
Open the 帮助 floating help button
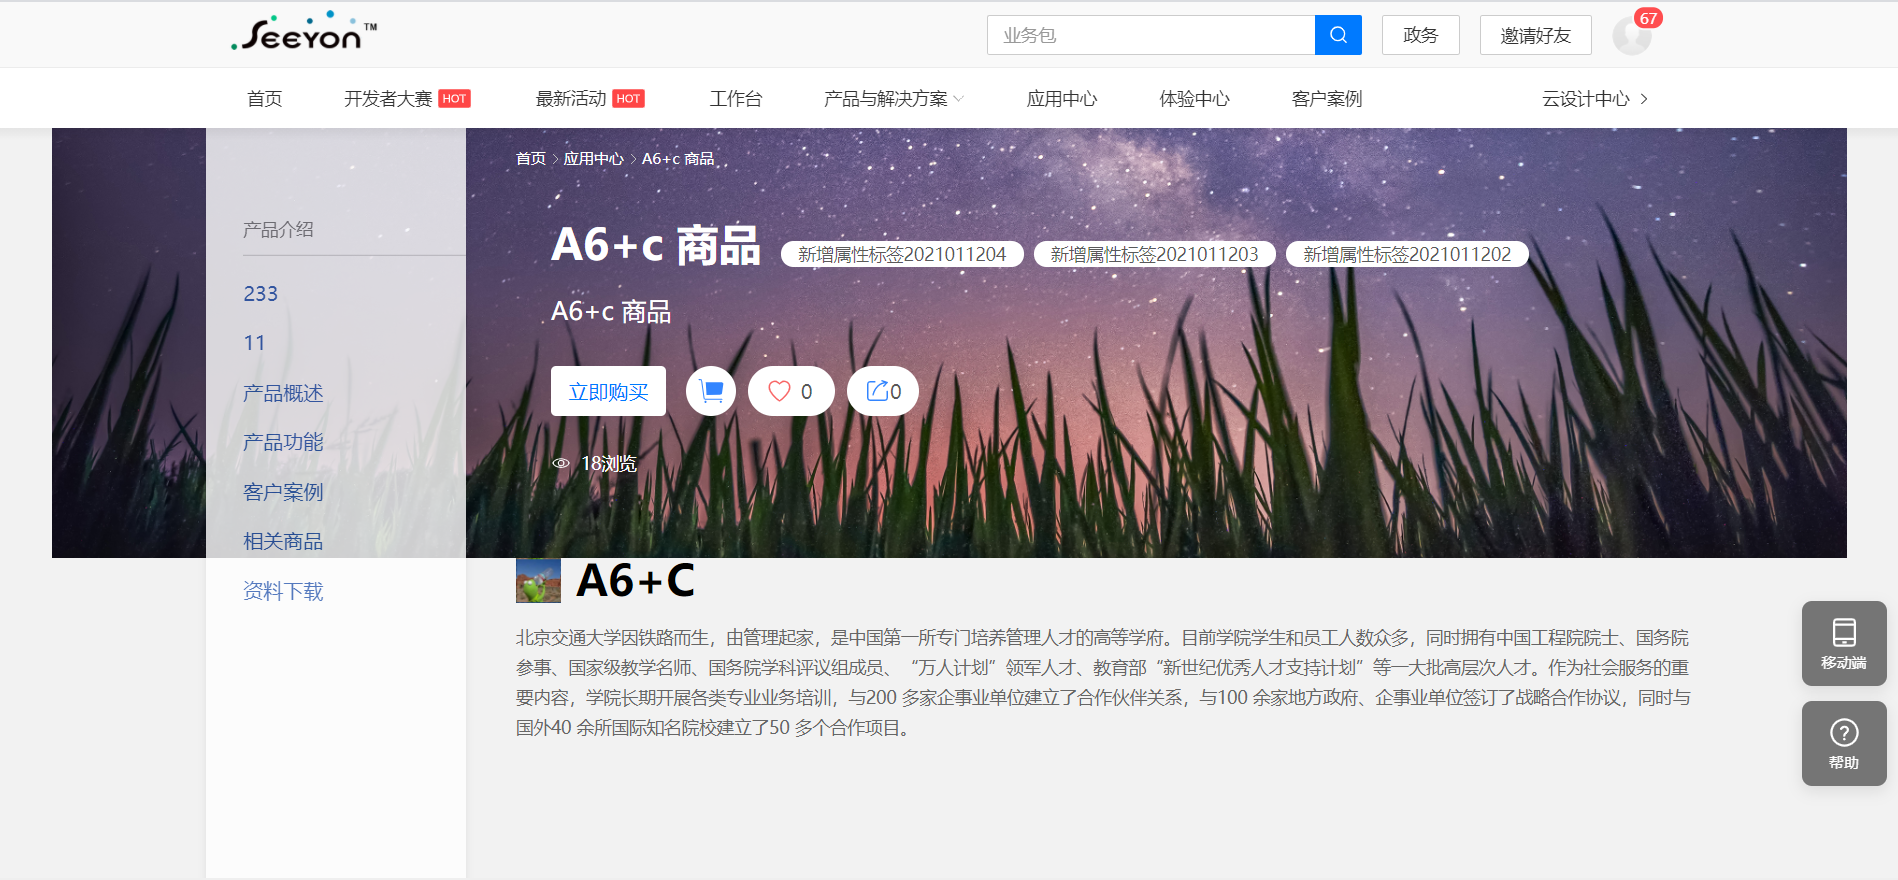coord(1844,743)
